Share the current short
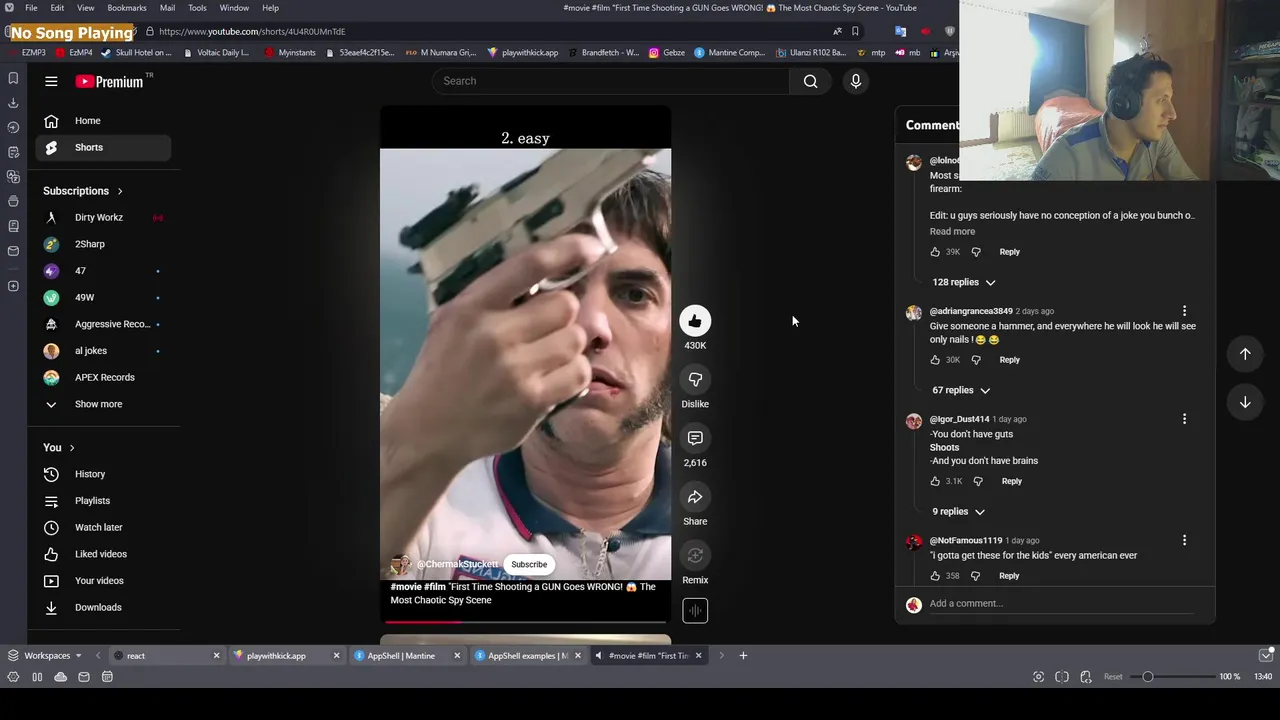Image resolution: width=1280 pixels, height=720 pixels. coord(695,497)
